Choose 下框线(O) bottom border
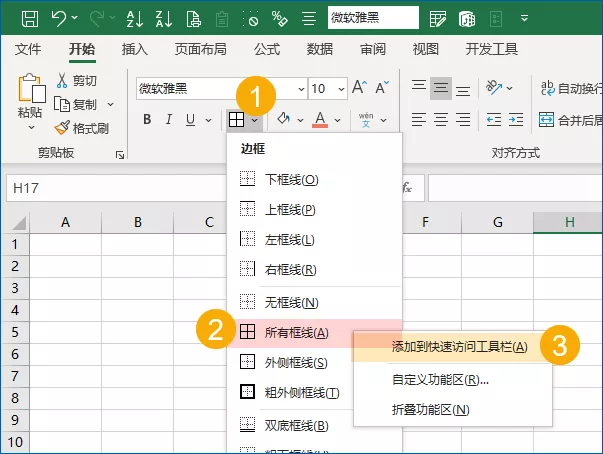The width and height of the screenshot is (603, 454). coord(314,179)
